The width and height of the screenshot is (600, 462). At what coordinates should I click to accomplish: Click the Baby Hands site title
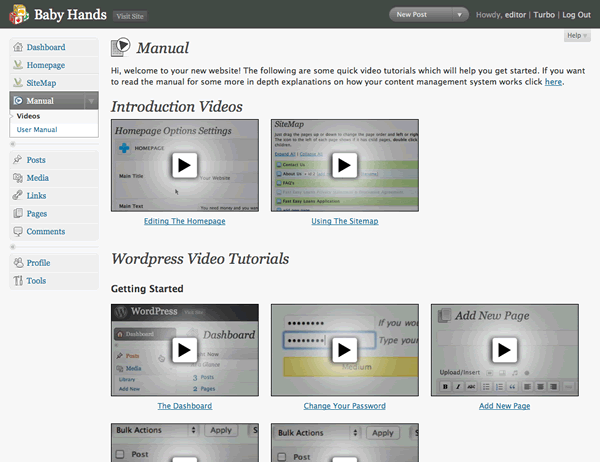click(x=70, y=15)
